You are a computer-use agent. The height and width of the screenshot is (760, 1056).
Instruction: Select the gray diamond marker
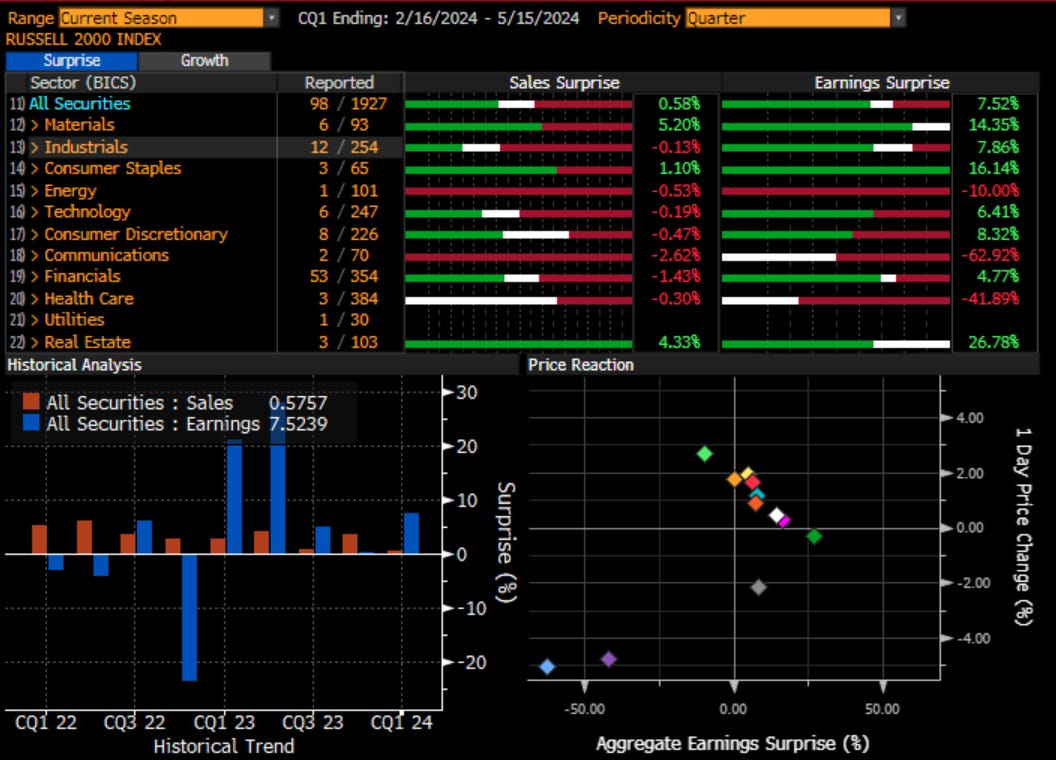(x=758, y=588)
